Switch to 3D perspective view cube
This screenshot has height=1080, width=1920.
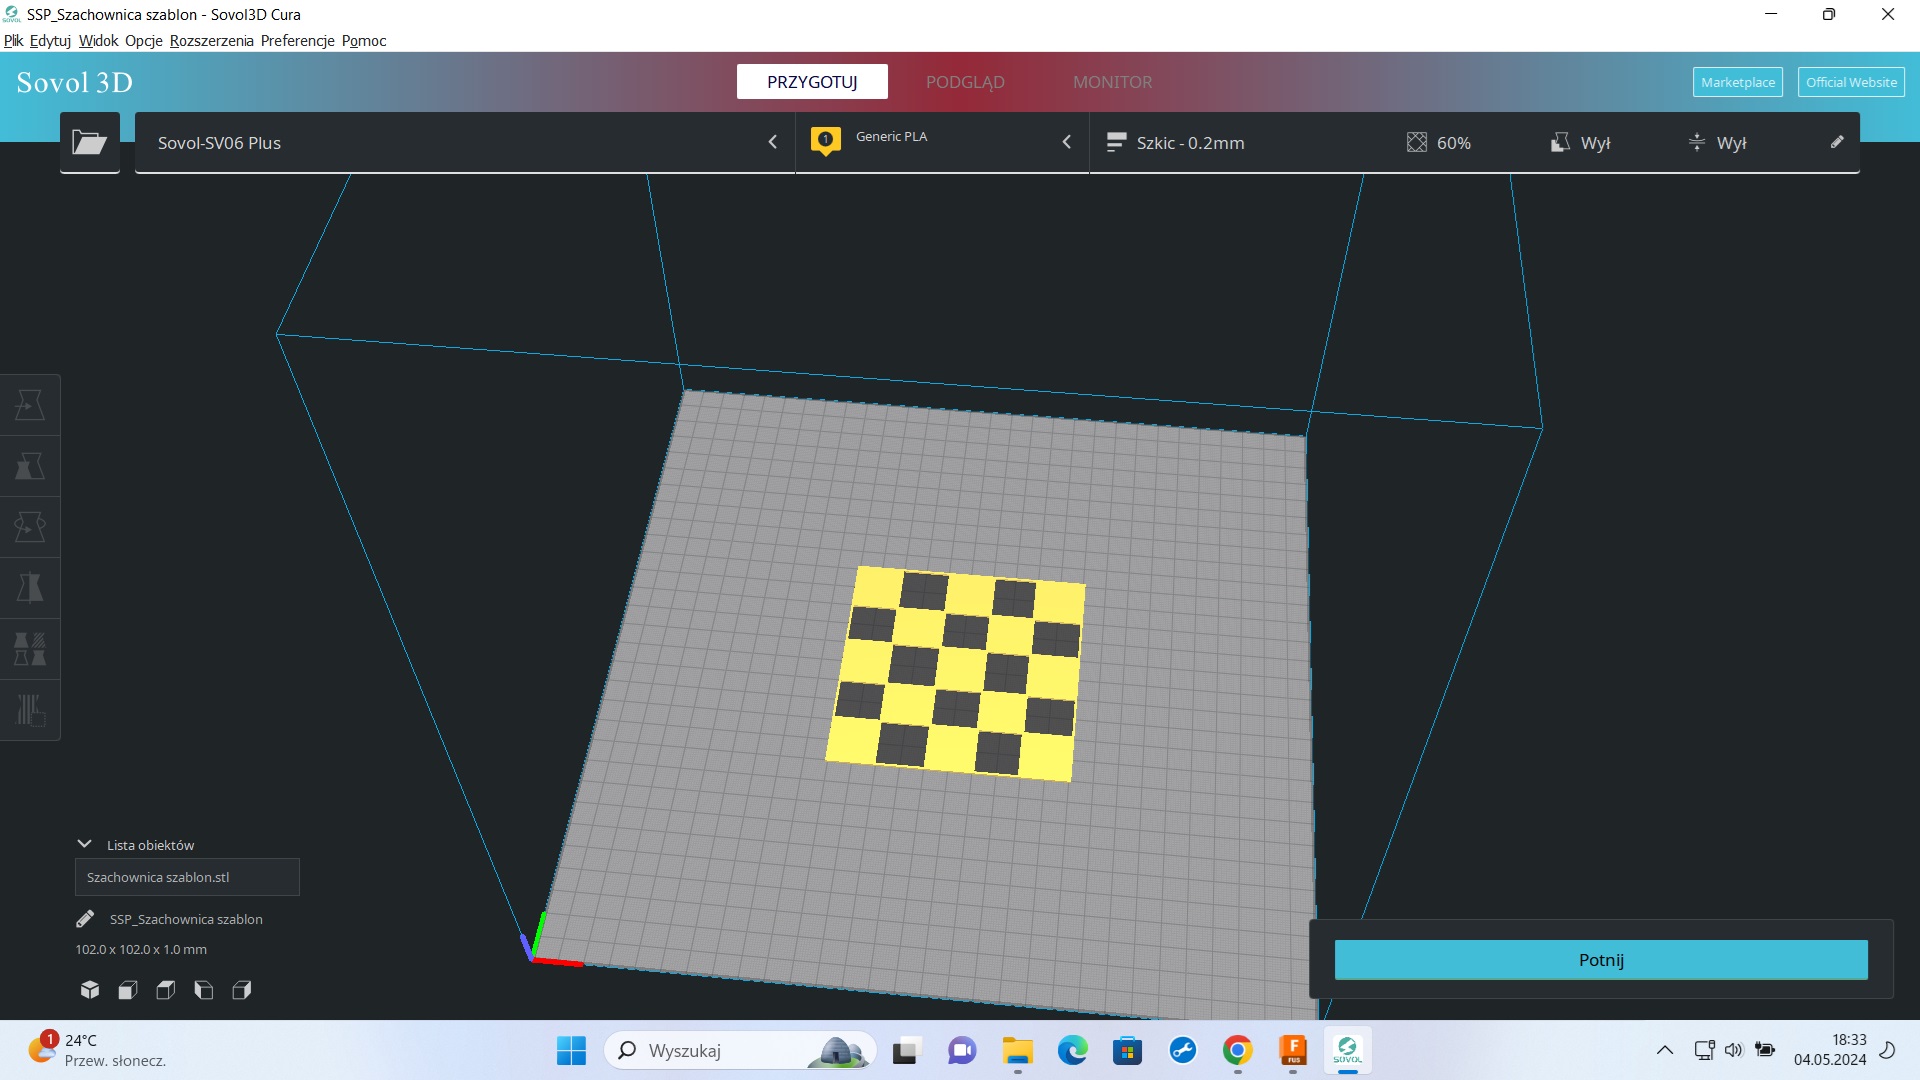[x=90, y=990]
